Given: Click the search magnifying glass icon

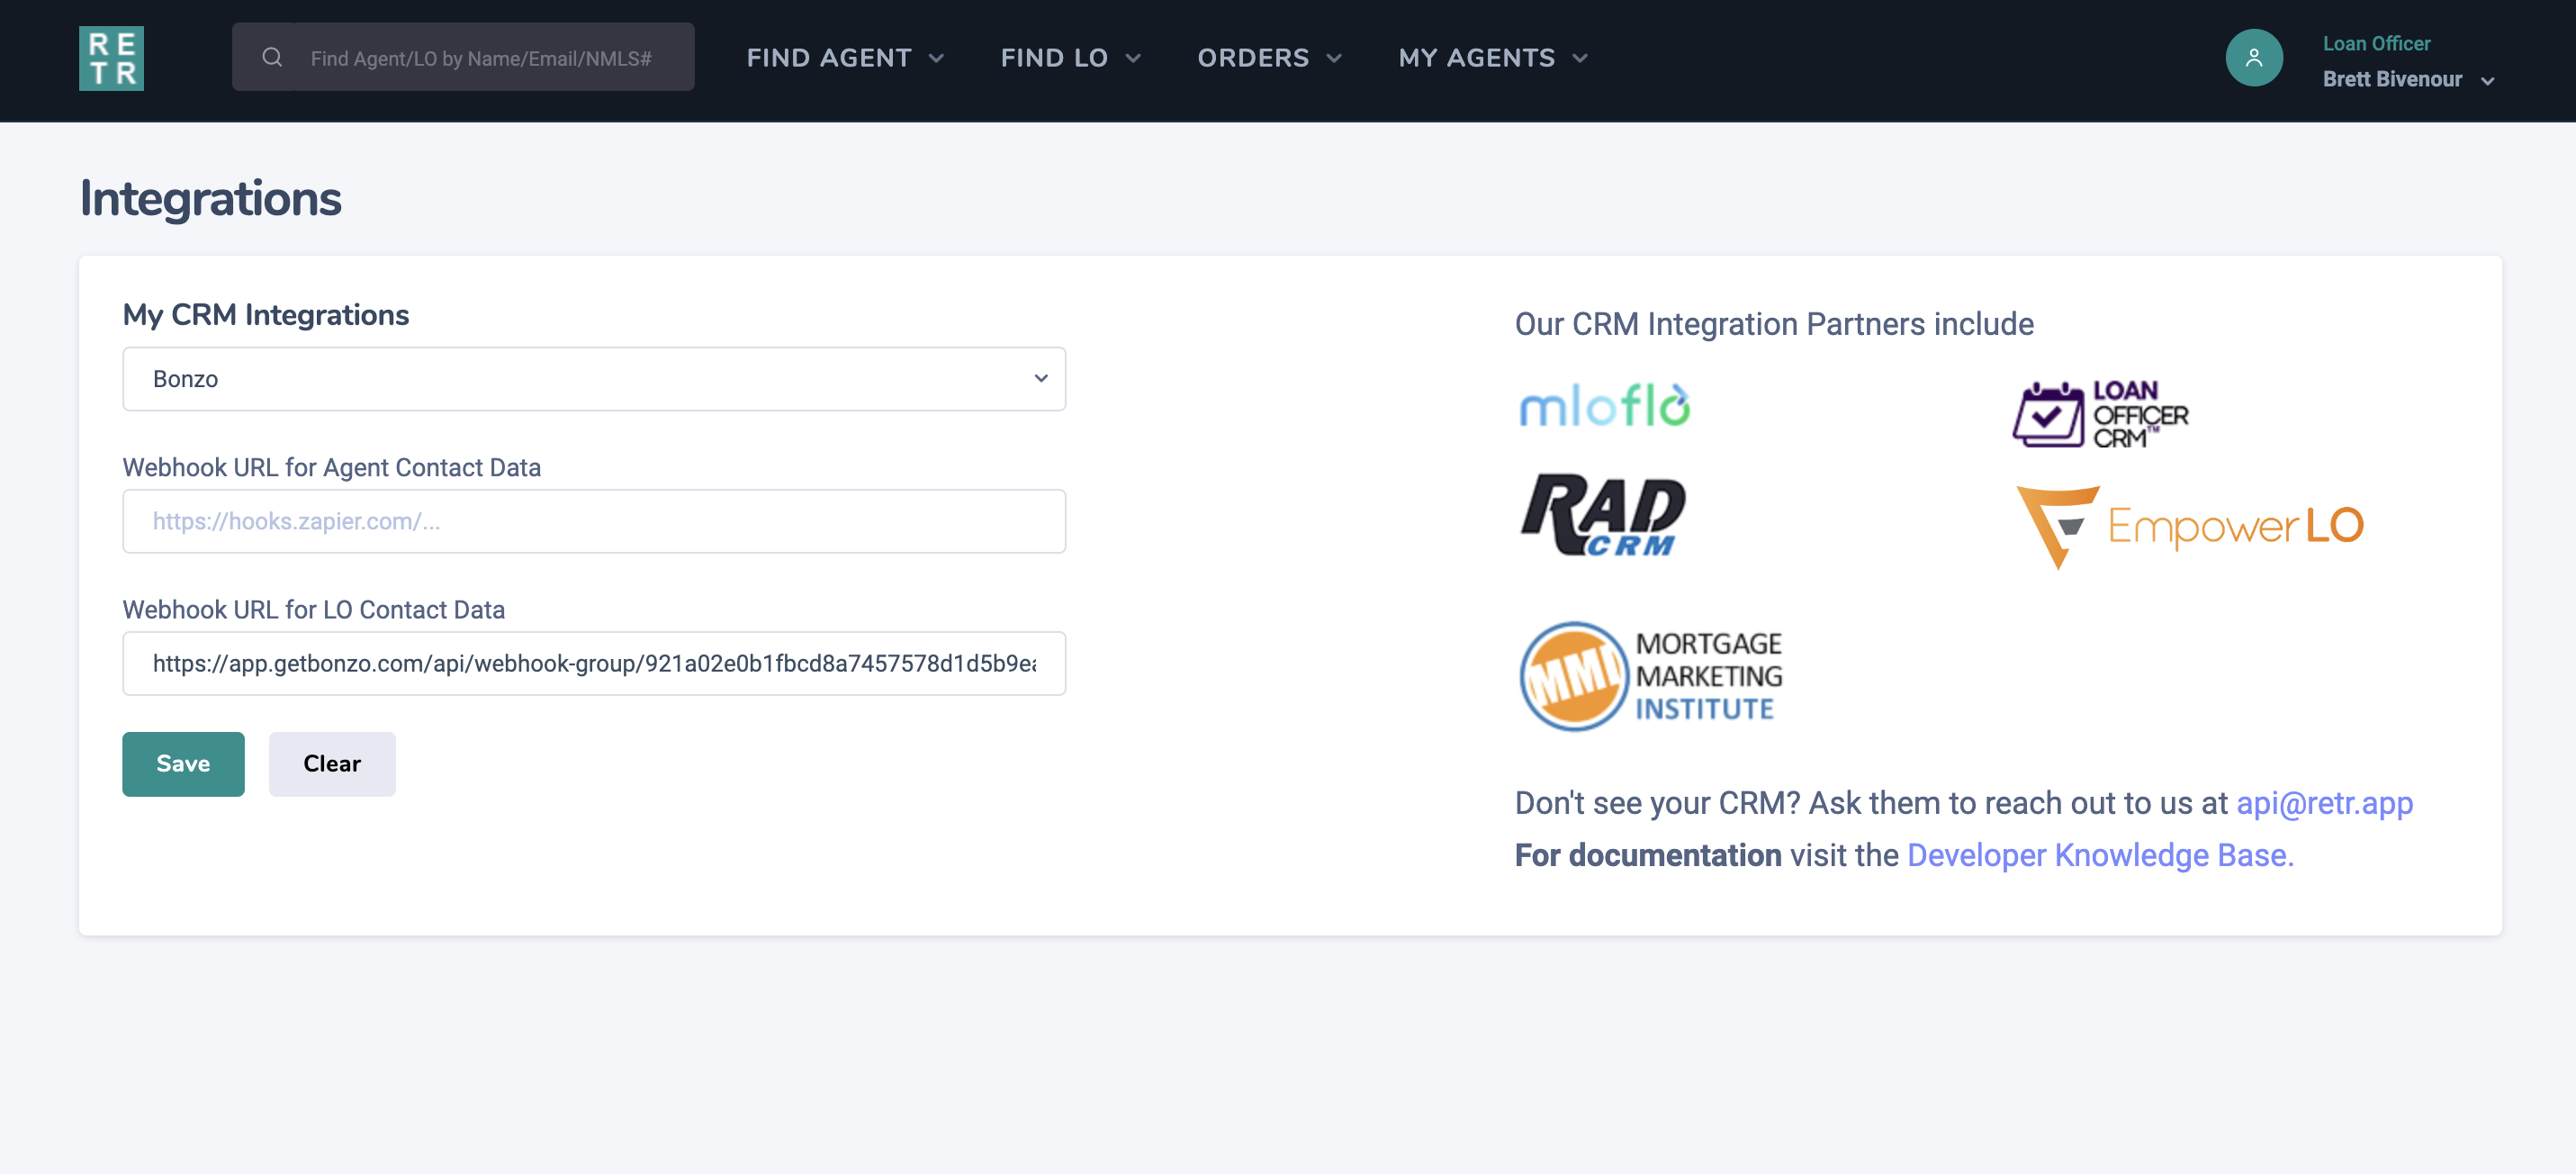Looking at the screenshot, I should pyautogui.click(x=272, y=57).
